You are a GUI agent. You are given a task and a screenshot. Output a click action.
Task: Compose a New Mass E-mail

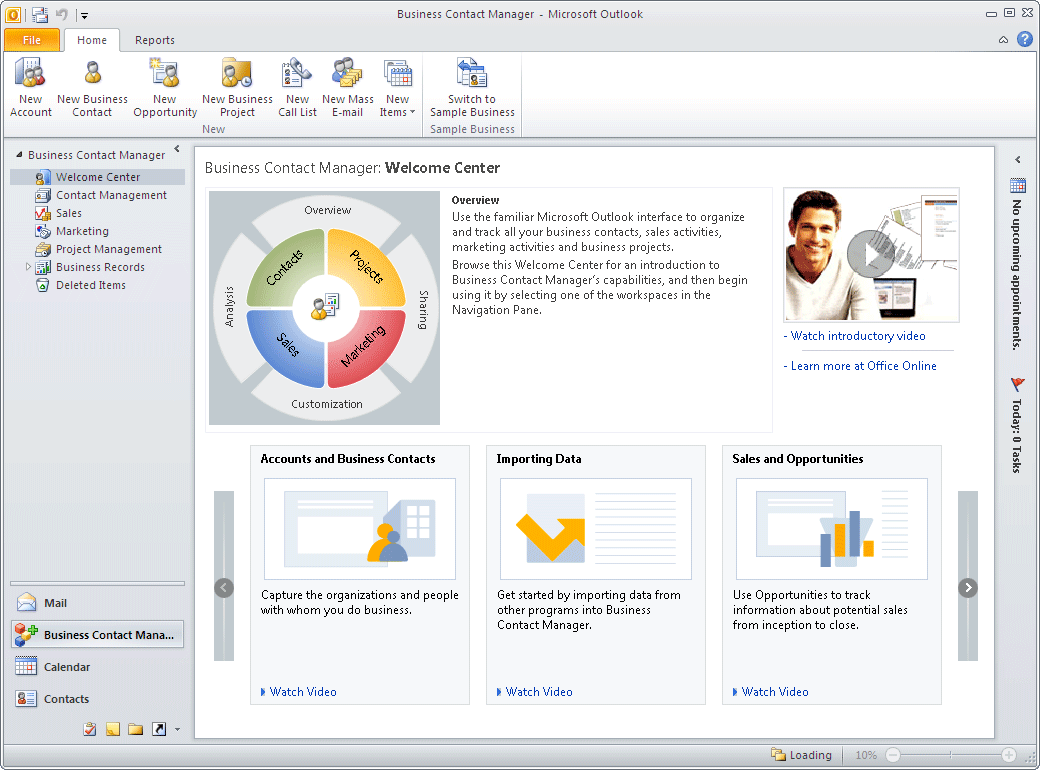(x=348, y=88)
